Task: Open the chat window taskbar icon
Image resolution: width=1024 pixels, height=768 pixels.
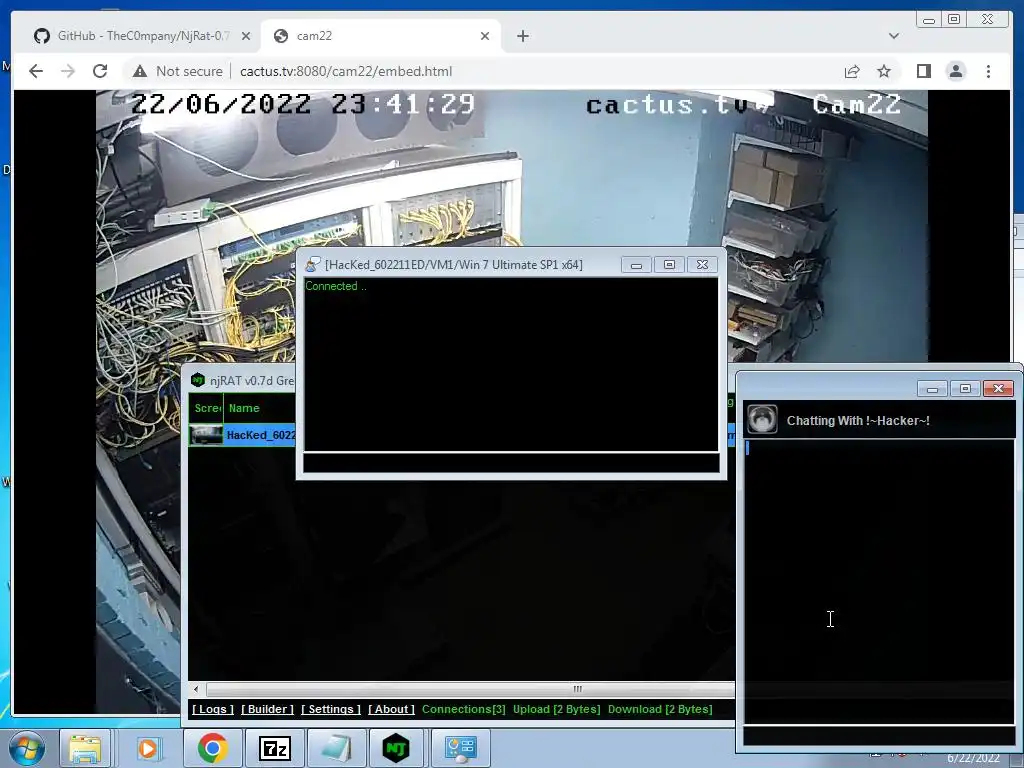Action: [460, 748]
